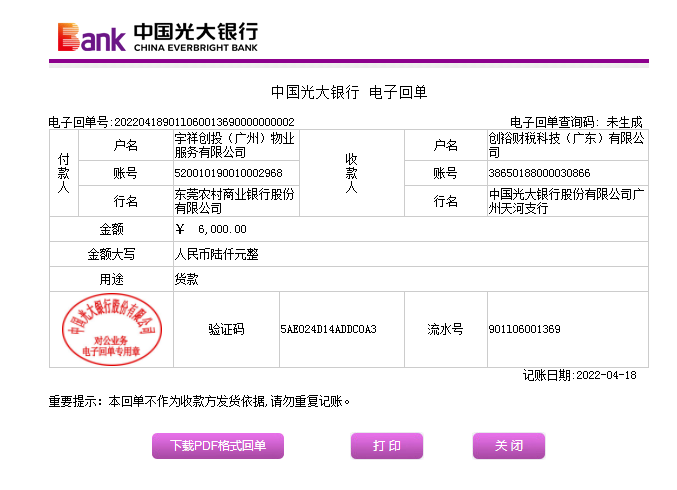Select payer account 520010190010002968
This screenshot has height=490, width=677.
(228, 173)
